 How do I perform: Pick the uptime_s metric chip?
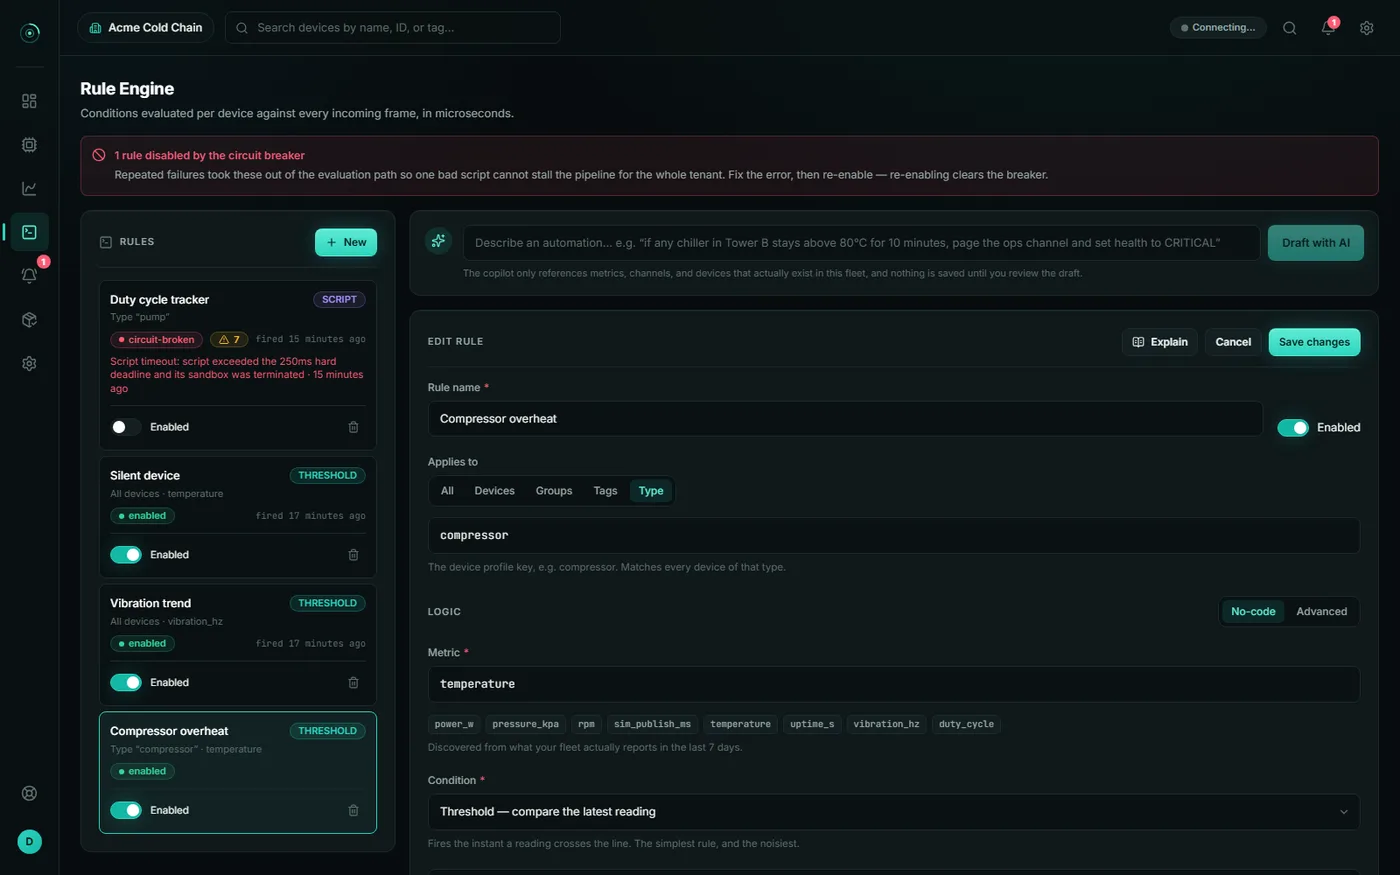pyautogui.click(x=812, y=724)
